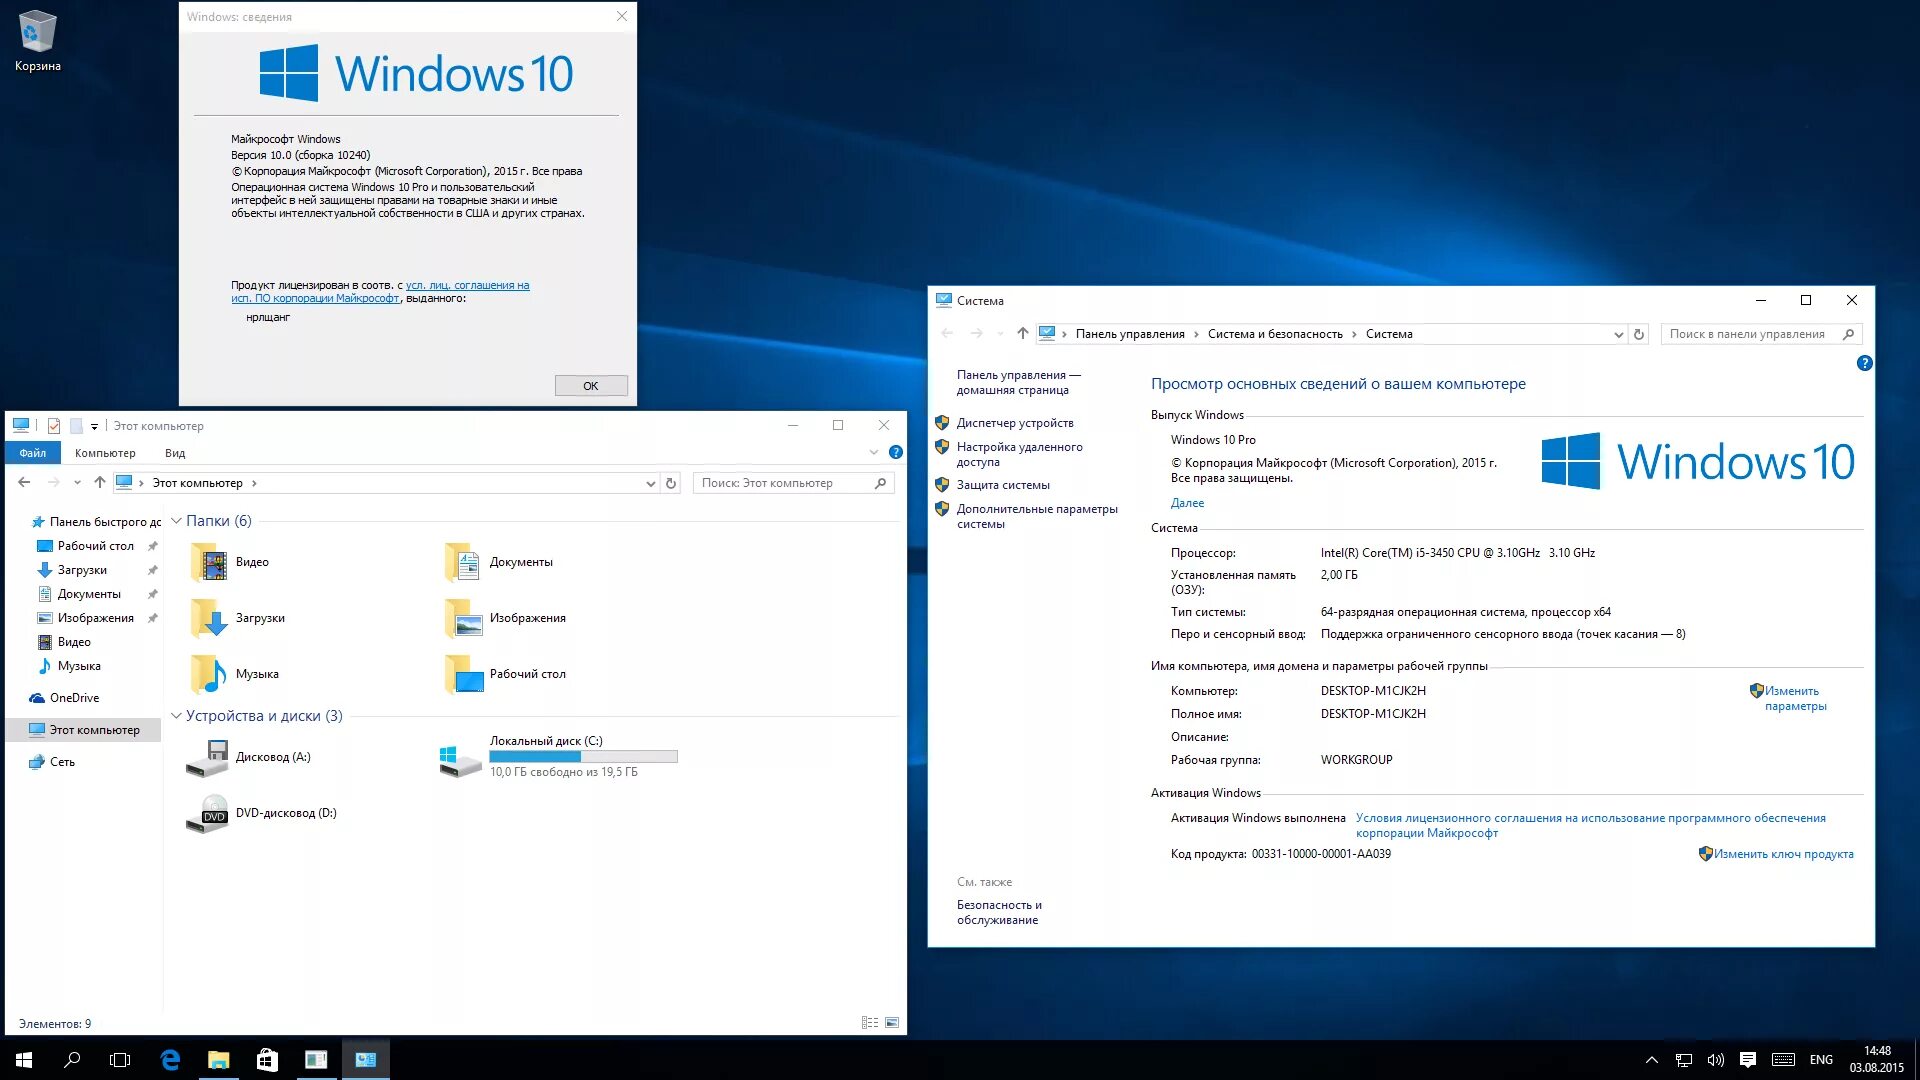Open the DVD drive (D:) icon
1920x1080 pixels.
[x=208, y=814]
